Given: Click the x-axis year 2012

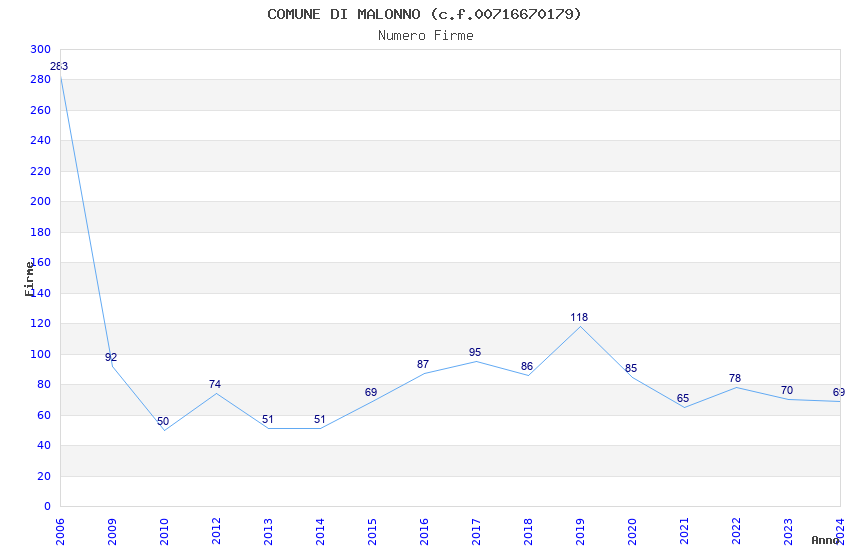Looking at the screenshot, I should pos(216,532).
